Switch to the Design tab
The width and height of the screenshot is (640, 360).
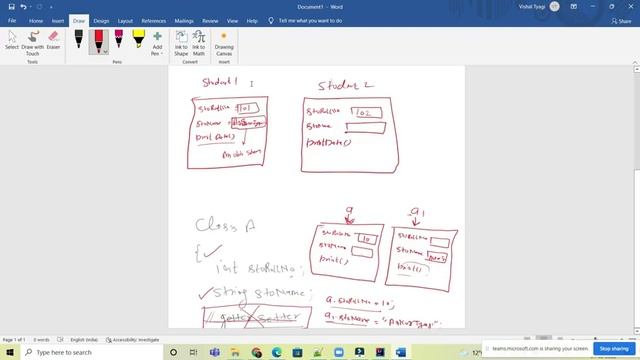101,20
